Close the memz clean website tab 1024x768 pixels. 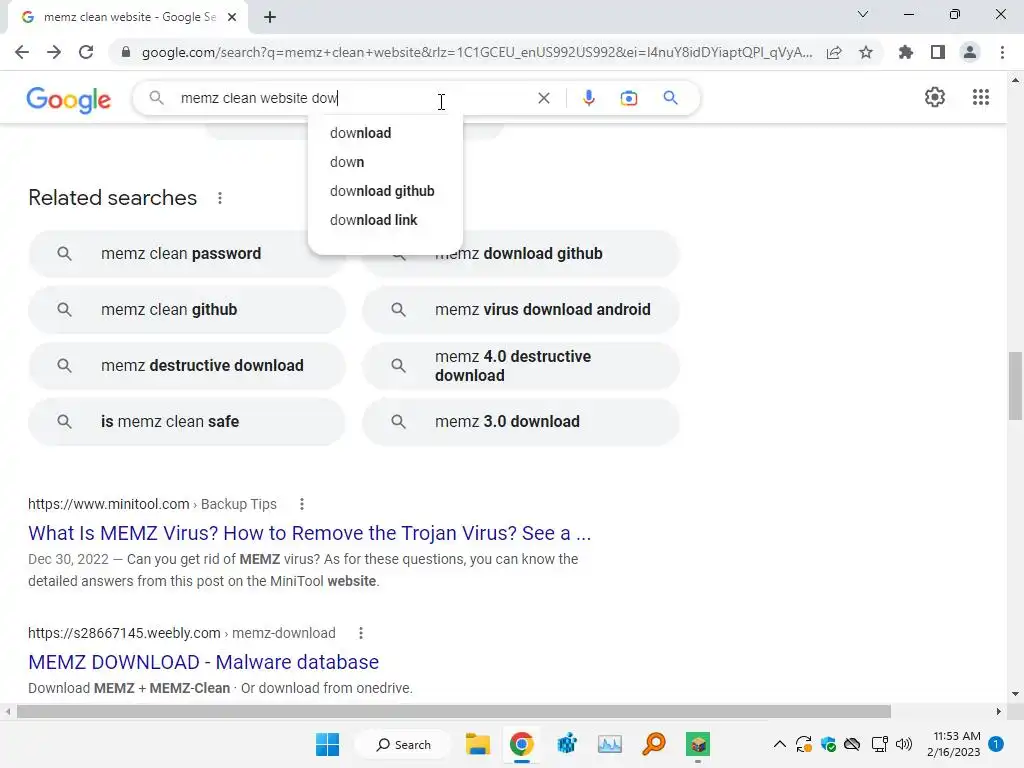[232, 17]
